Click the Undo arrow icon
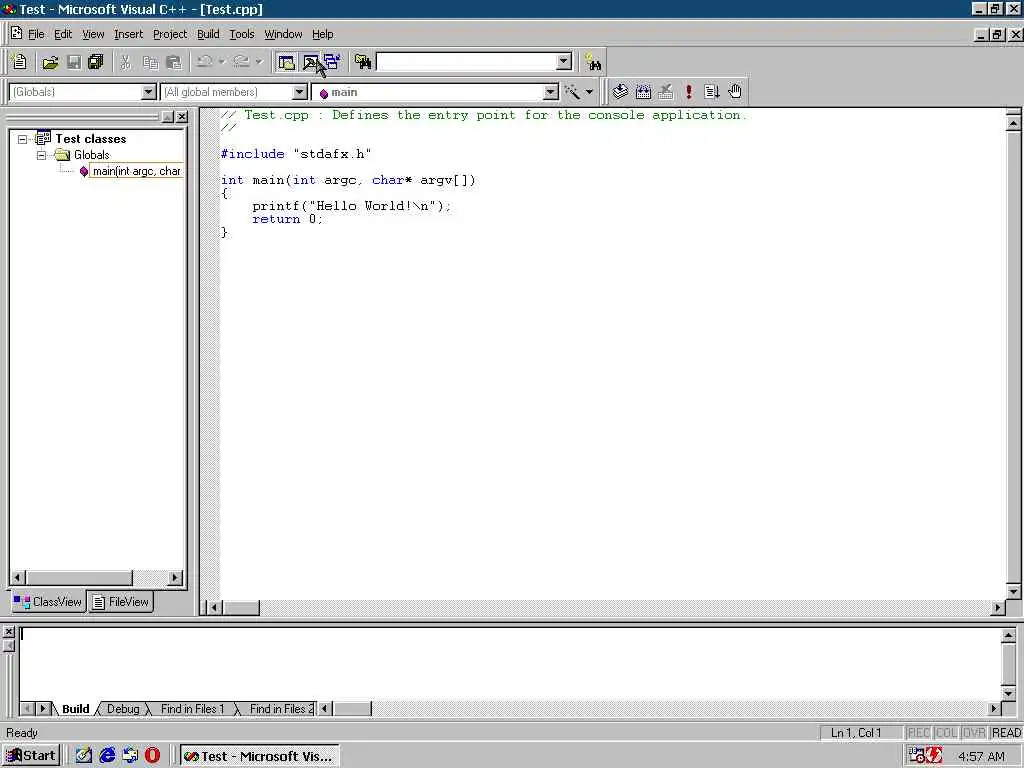Screen dimensions: 1024x768 pos(204,62)
